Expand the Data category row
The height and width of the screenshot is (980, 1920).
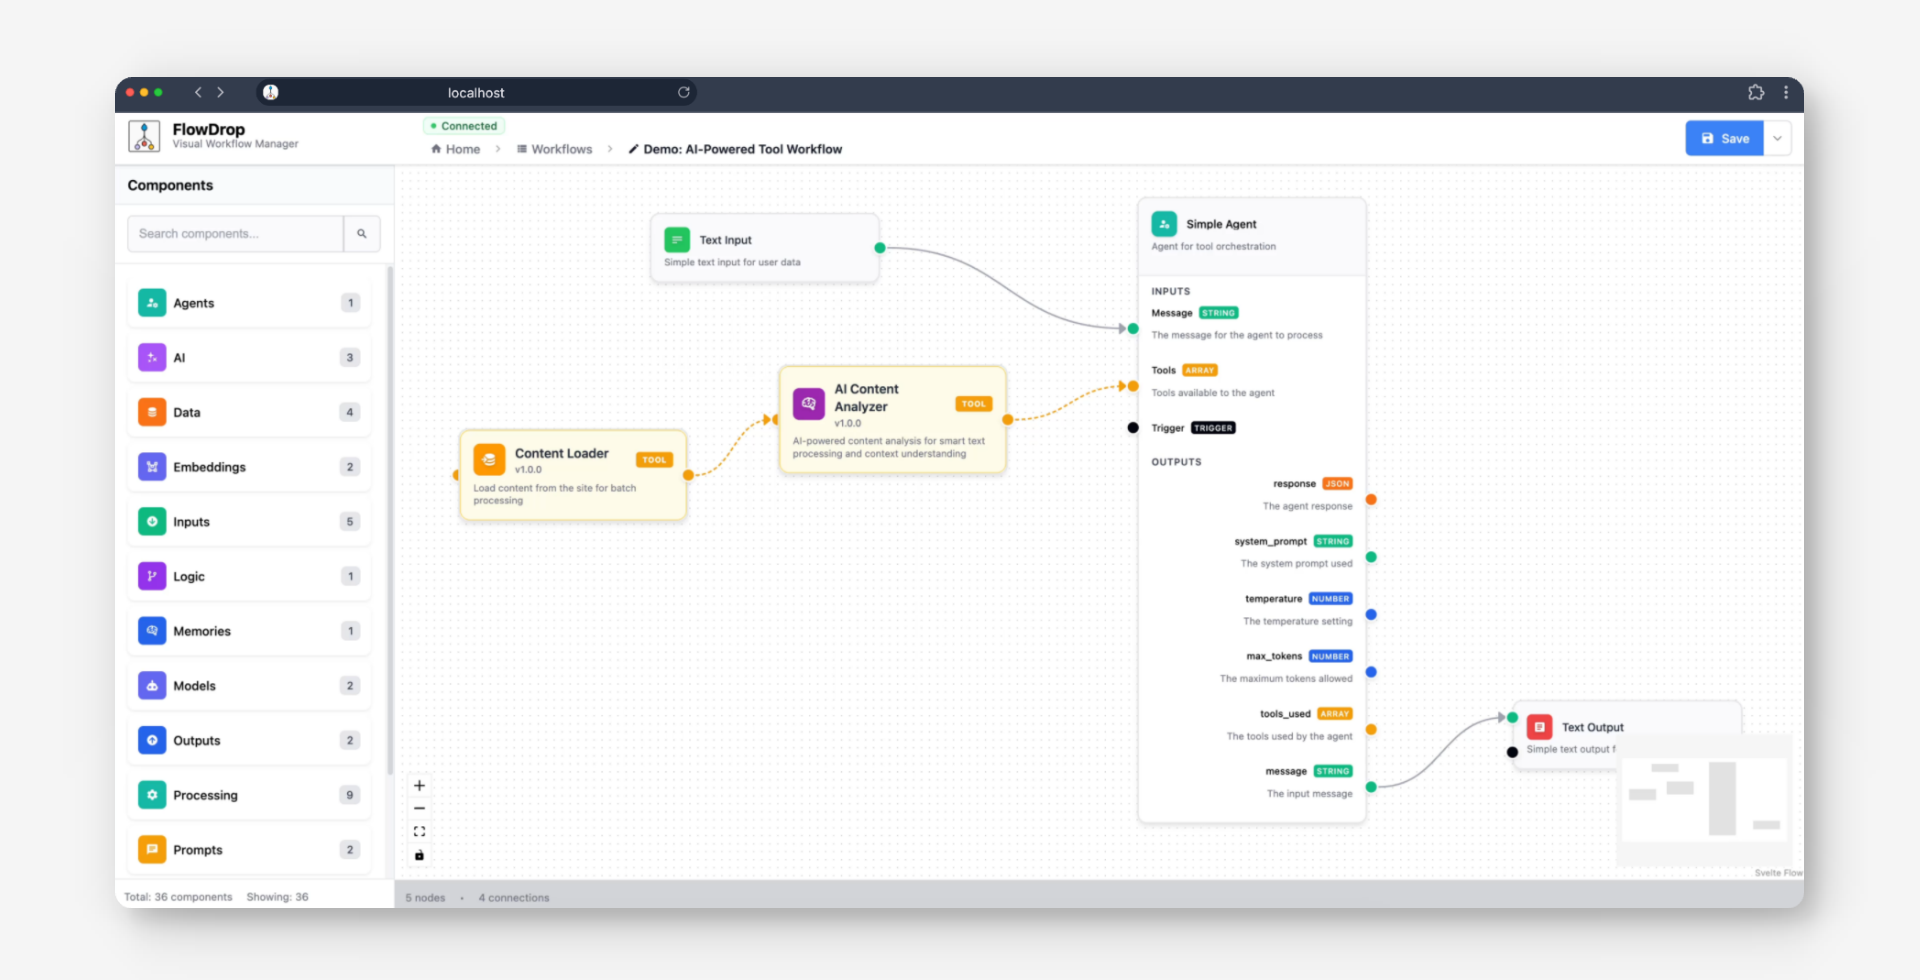(249, 412)
